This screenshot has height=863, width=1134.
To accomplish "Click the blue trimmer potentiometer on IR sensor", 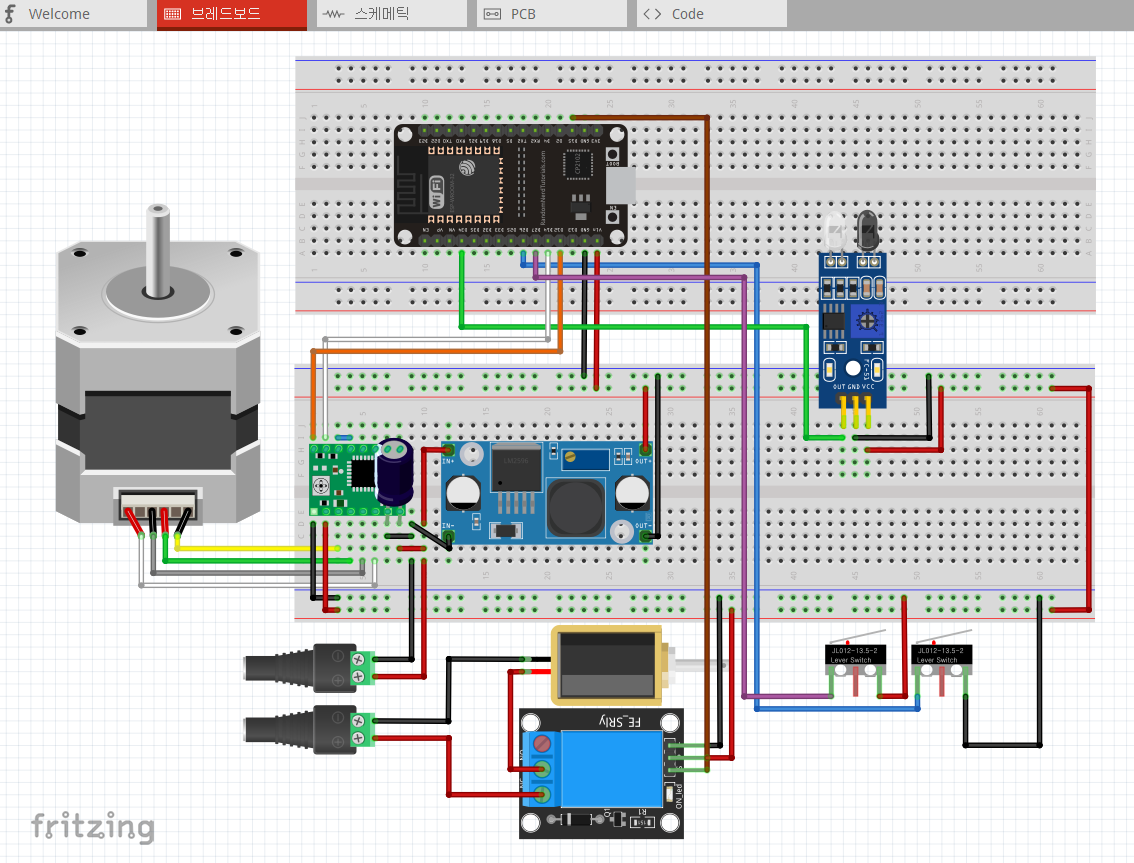I will (866, 321).
